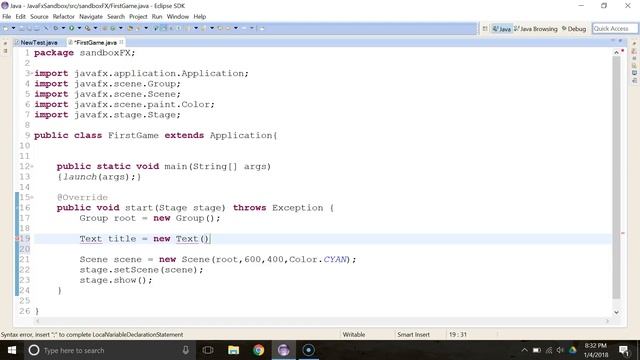This screenshot has width=640, height=360.
Task: Open the Run menu
Action: (x=157, y=17)
